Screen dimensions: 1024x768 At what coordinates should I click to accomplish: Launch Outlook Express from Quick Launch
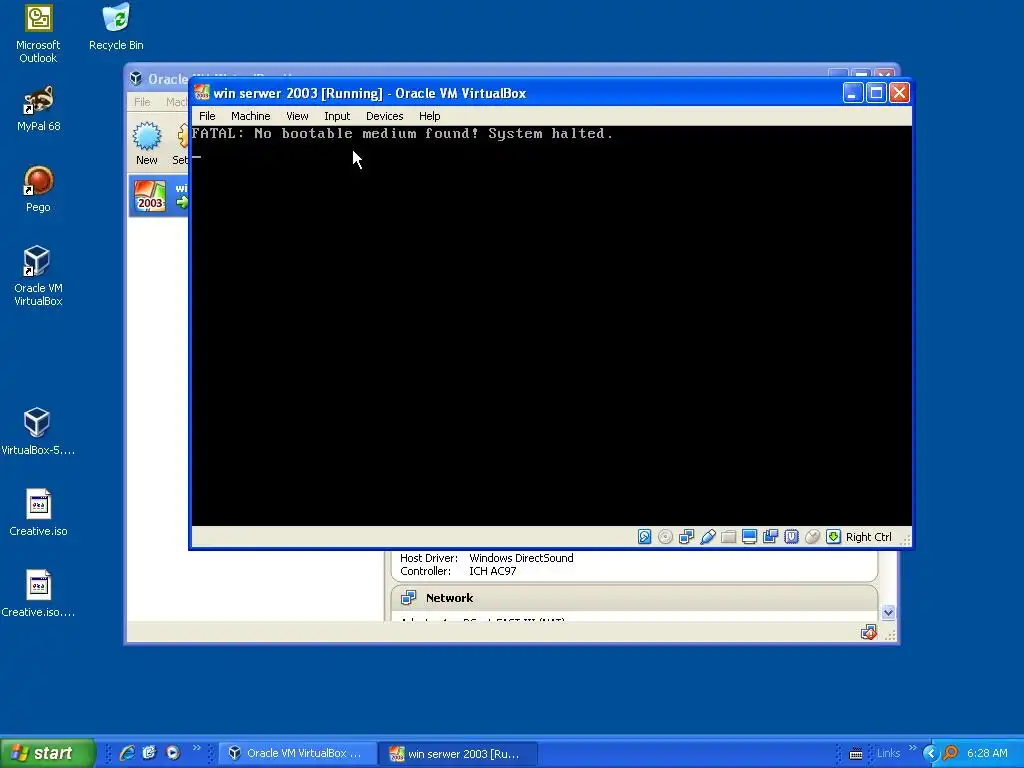150,753
